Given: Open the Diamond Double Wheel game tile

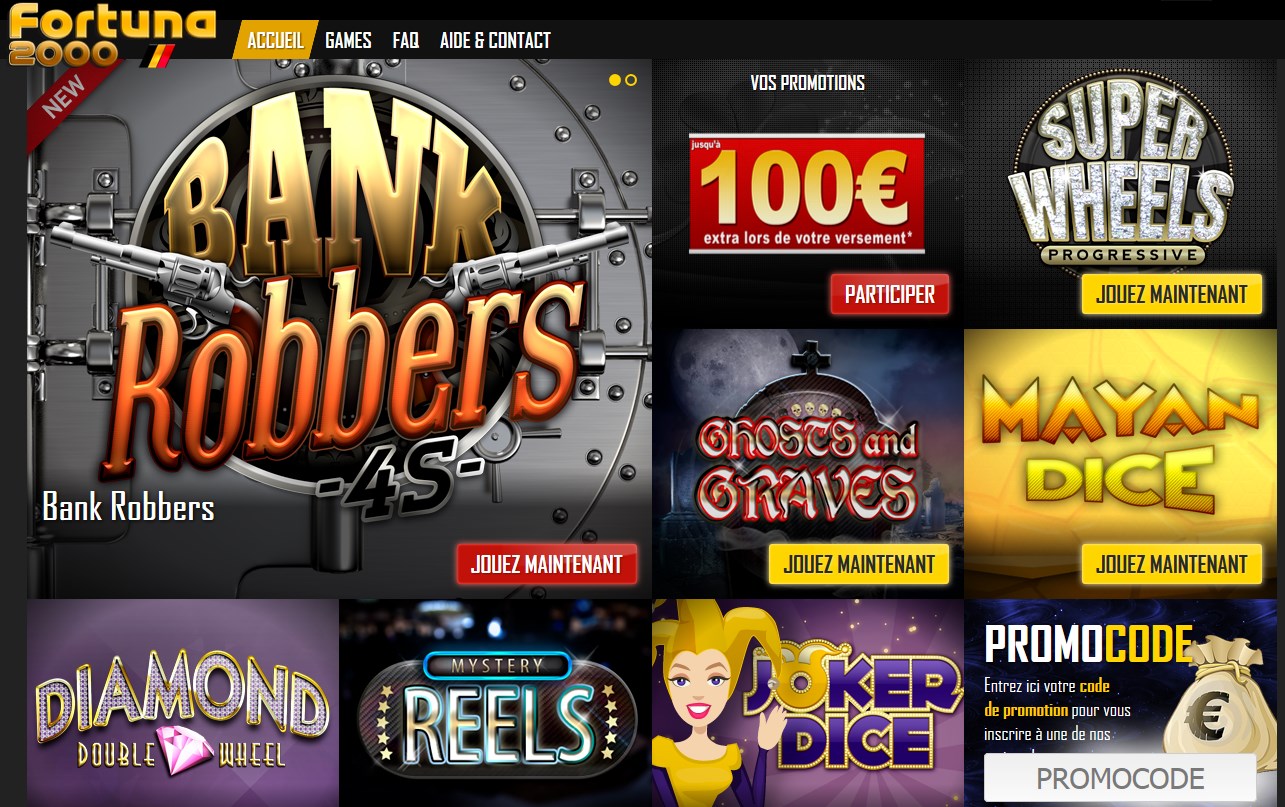Looking at the screenshot, I should coord(183,703).
